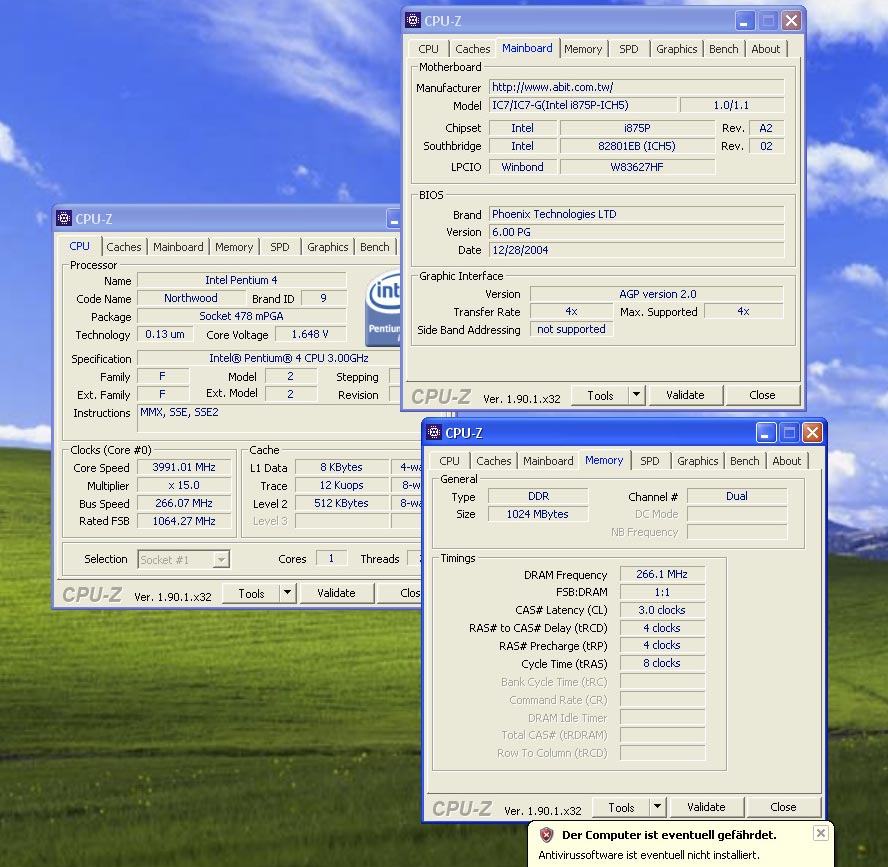Click Close button in Memory window
This screenshot has width=888, height=867.
pos(783,807)
